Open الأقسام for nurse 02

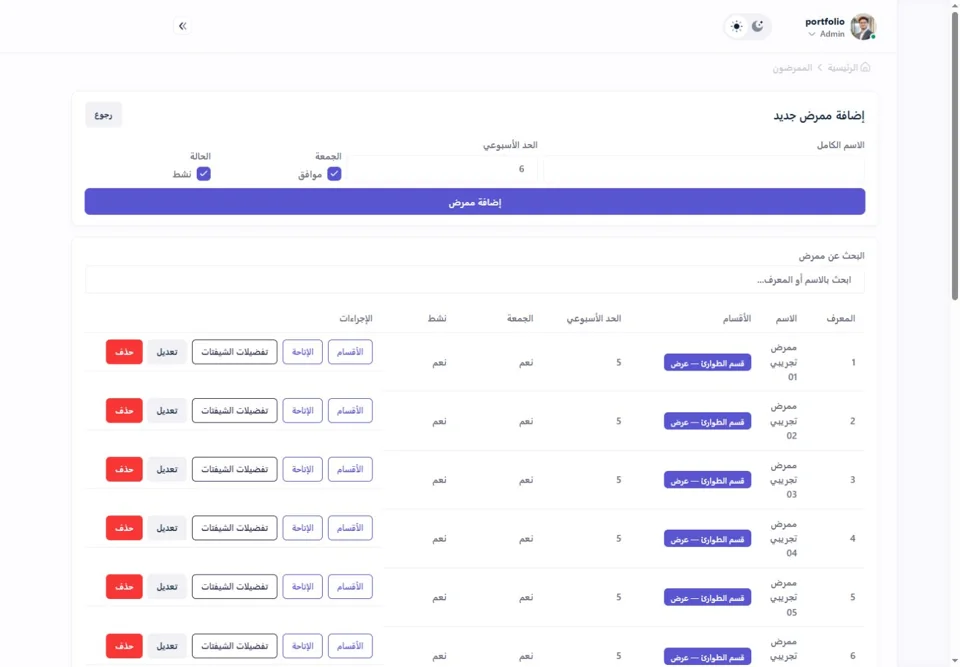350,410
